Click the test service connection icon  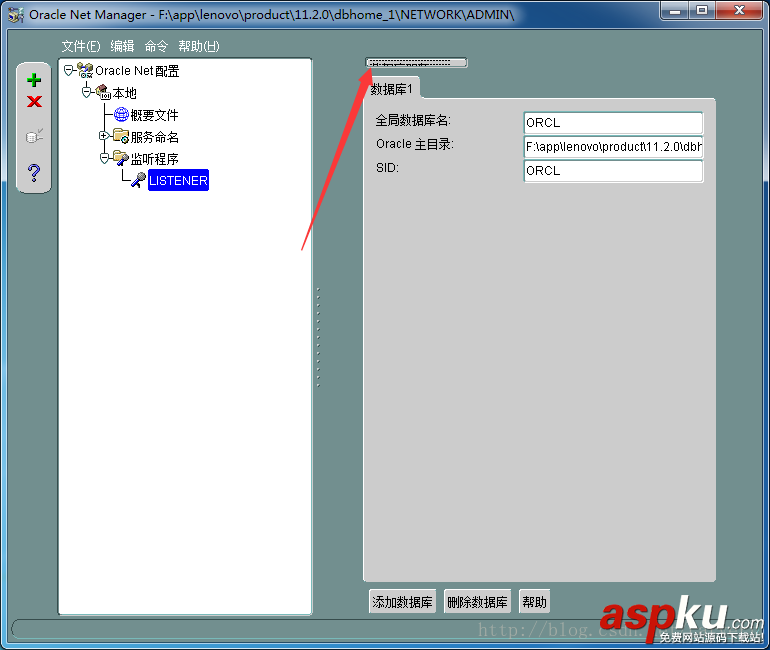(x=34, y=136)
